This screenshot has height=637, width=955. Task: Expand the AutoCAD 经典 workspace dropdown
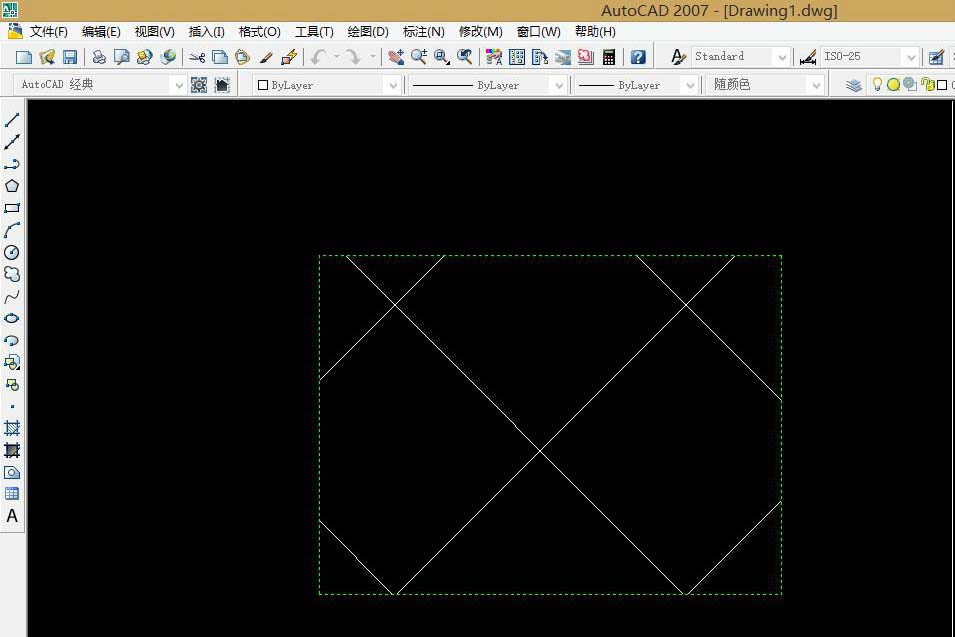178,85
